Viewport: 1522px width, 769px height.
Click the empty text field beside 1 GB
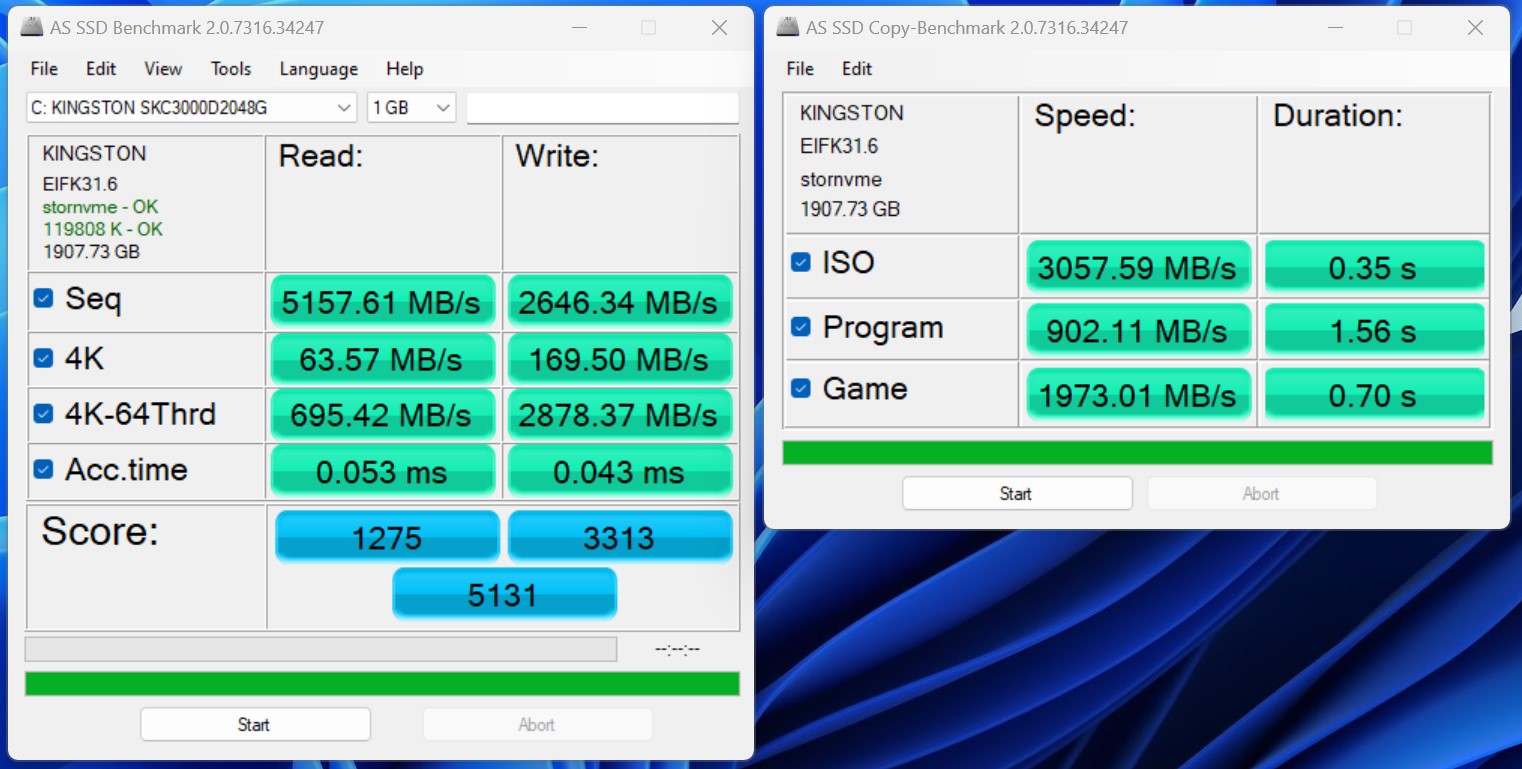(x=602, y=108)
